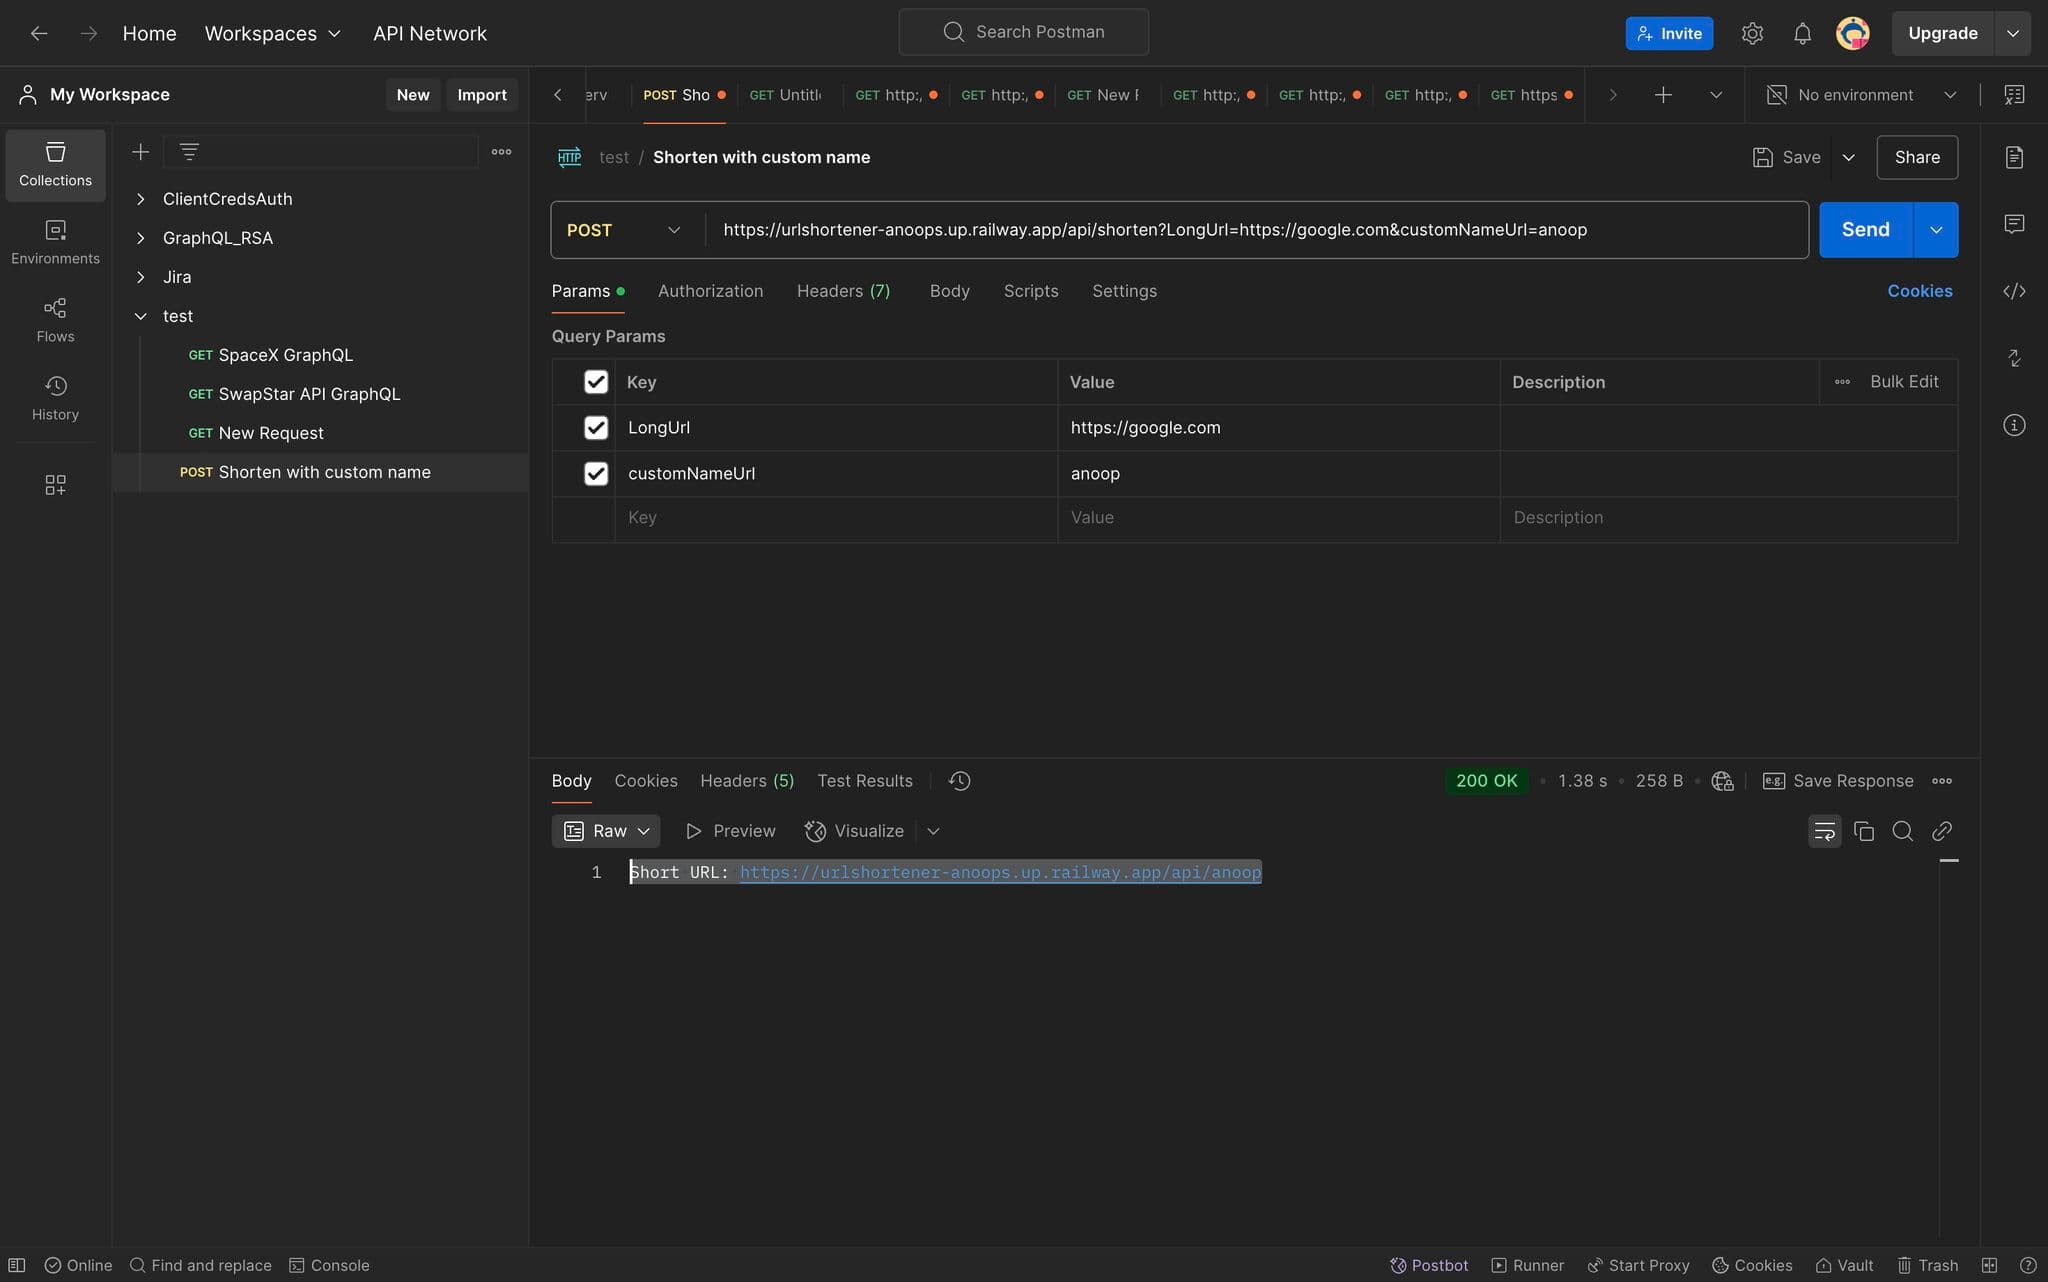Screen dimensions: 2048x1282
Task: Open the Bulk Edit view for query params
Action: point(1902,381)
